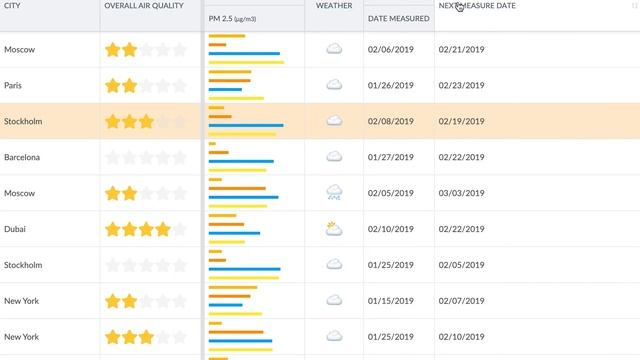Screen dimensions: 640x360
Task: Sort by DATE MEASURED column header
Action: coord(398,19)
